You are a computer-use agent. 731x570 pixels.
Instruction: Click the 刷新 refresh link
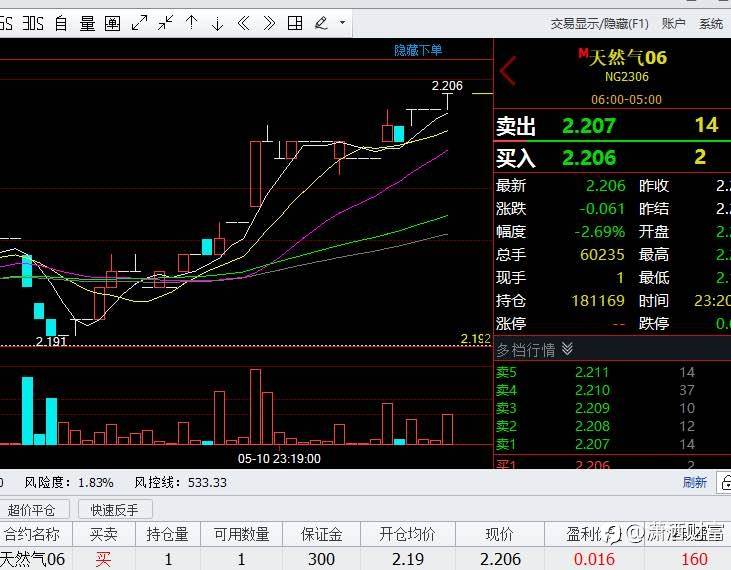pos(695,482)
